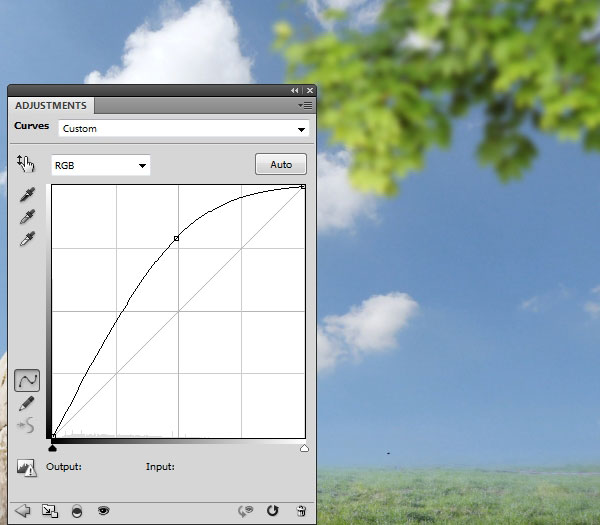Select draw curve with pencil tool
The height and width of the screenshot is (525, 600).
click(26, 404)
